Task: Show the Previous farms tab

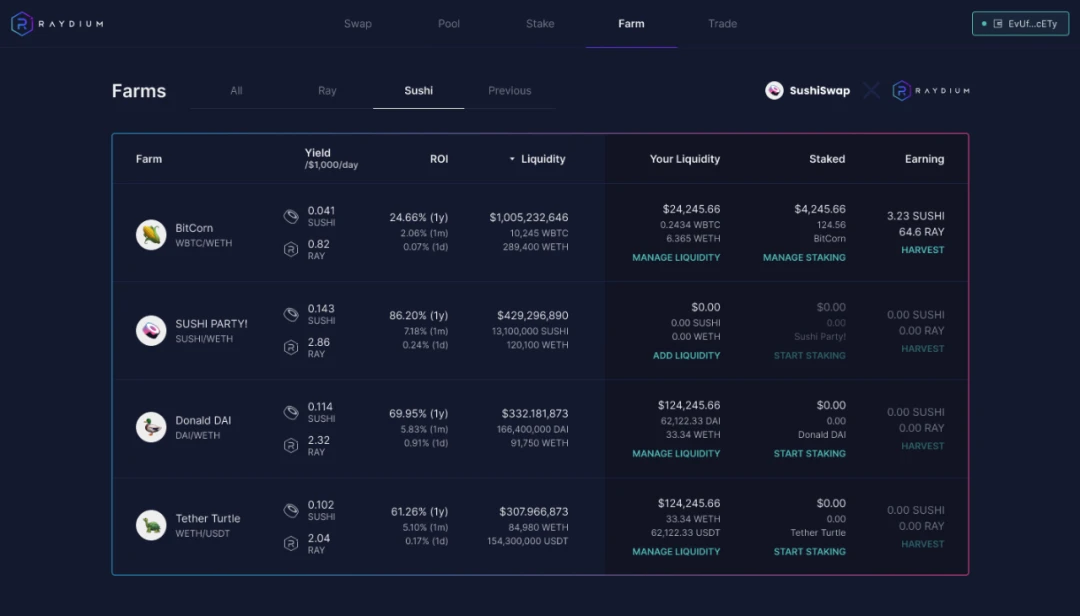Action: [x=510, y=90]
